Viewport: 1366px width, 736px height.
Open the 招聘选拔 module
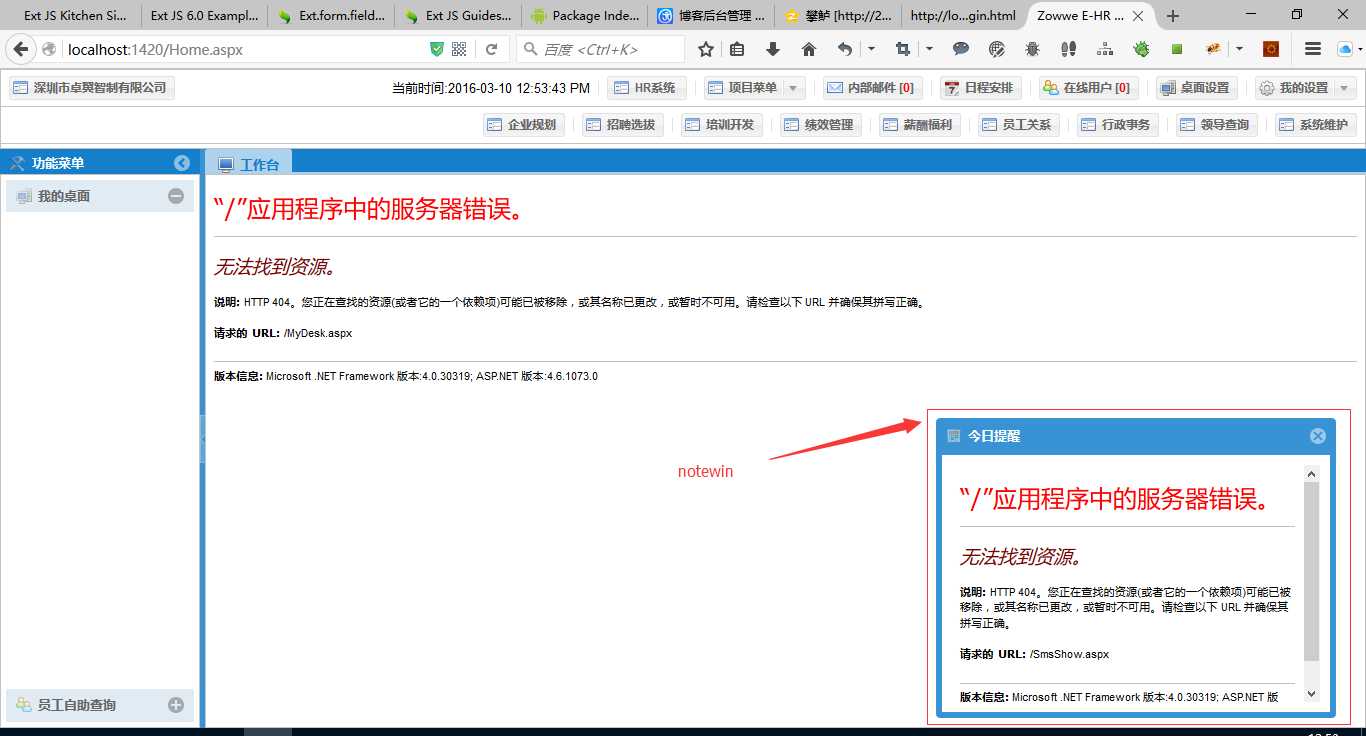pyautogui.click(x=621, y=125)
